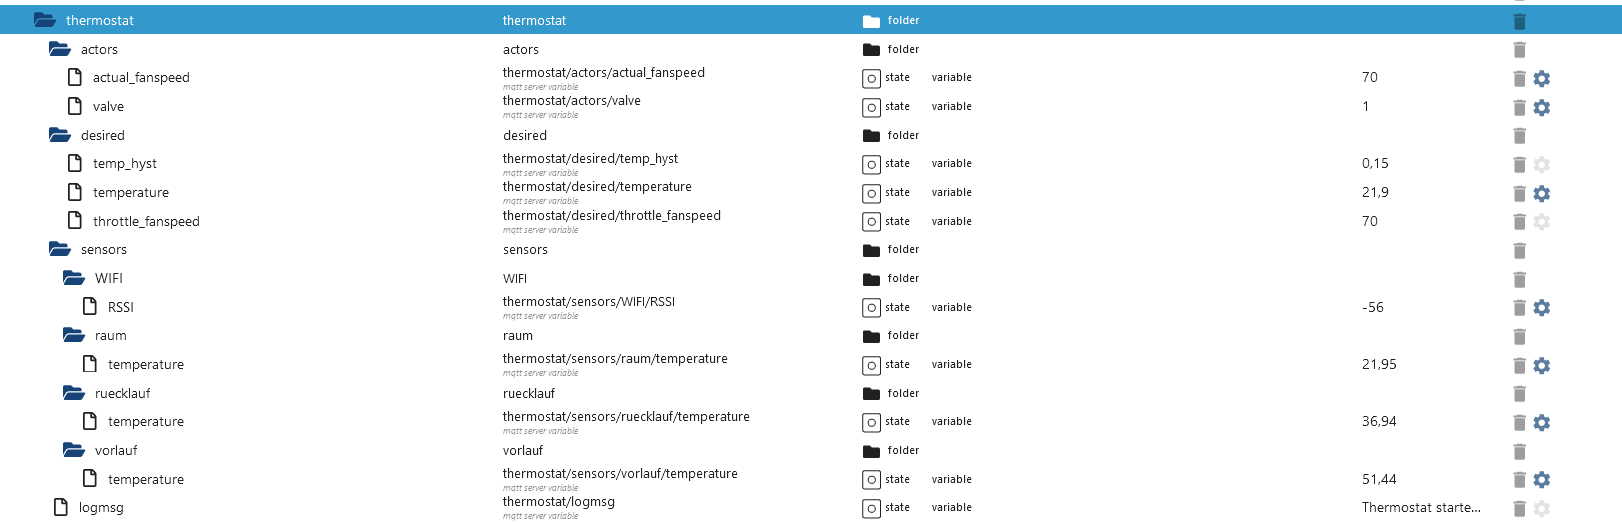Collapse the sensors folder
The height and width of the screenshot is (523, 1622).
click(60, 249)
